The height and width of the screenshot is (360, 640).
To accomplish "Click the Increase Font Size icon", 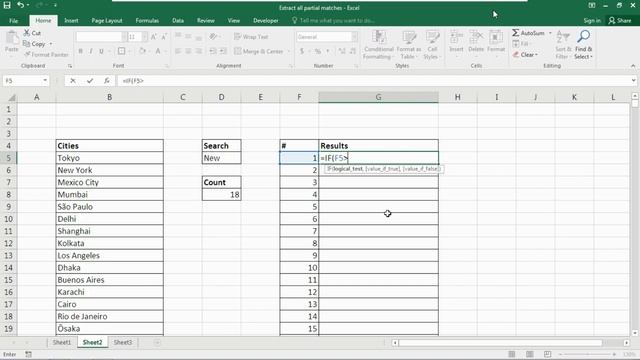I will click(x=153, y=37).
